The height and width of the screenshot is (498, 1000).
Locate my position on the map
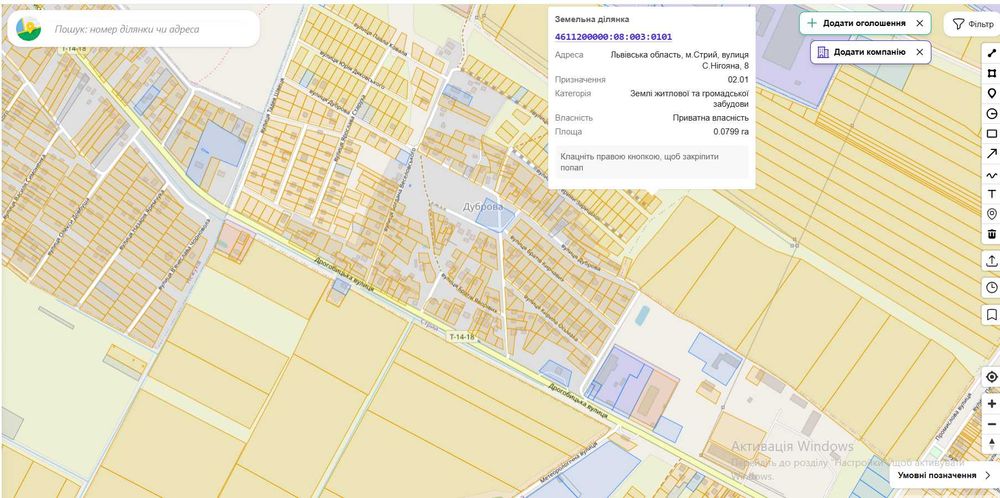click(x=991, y=377)
